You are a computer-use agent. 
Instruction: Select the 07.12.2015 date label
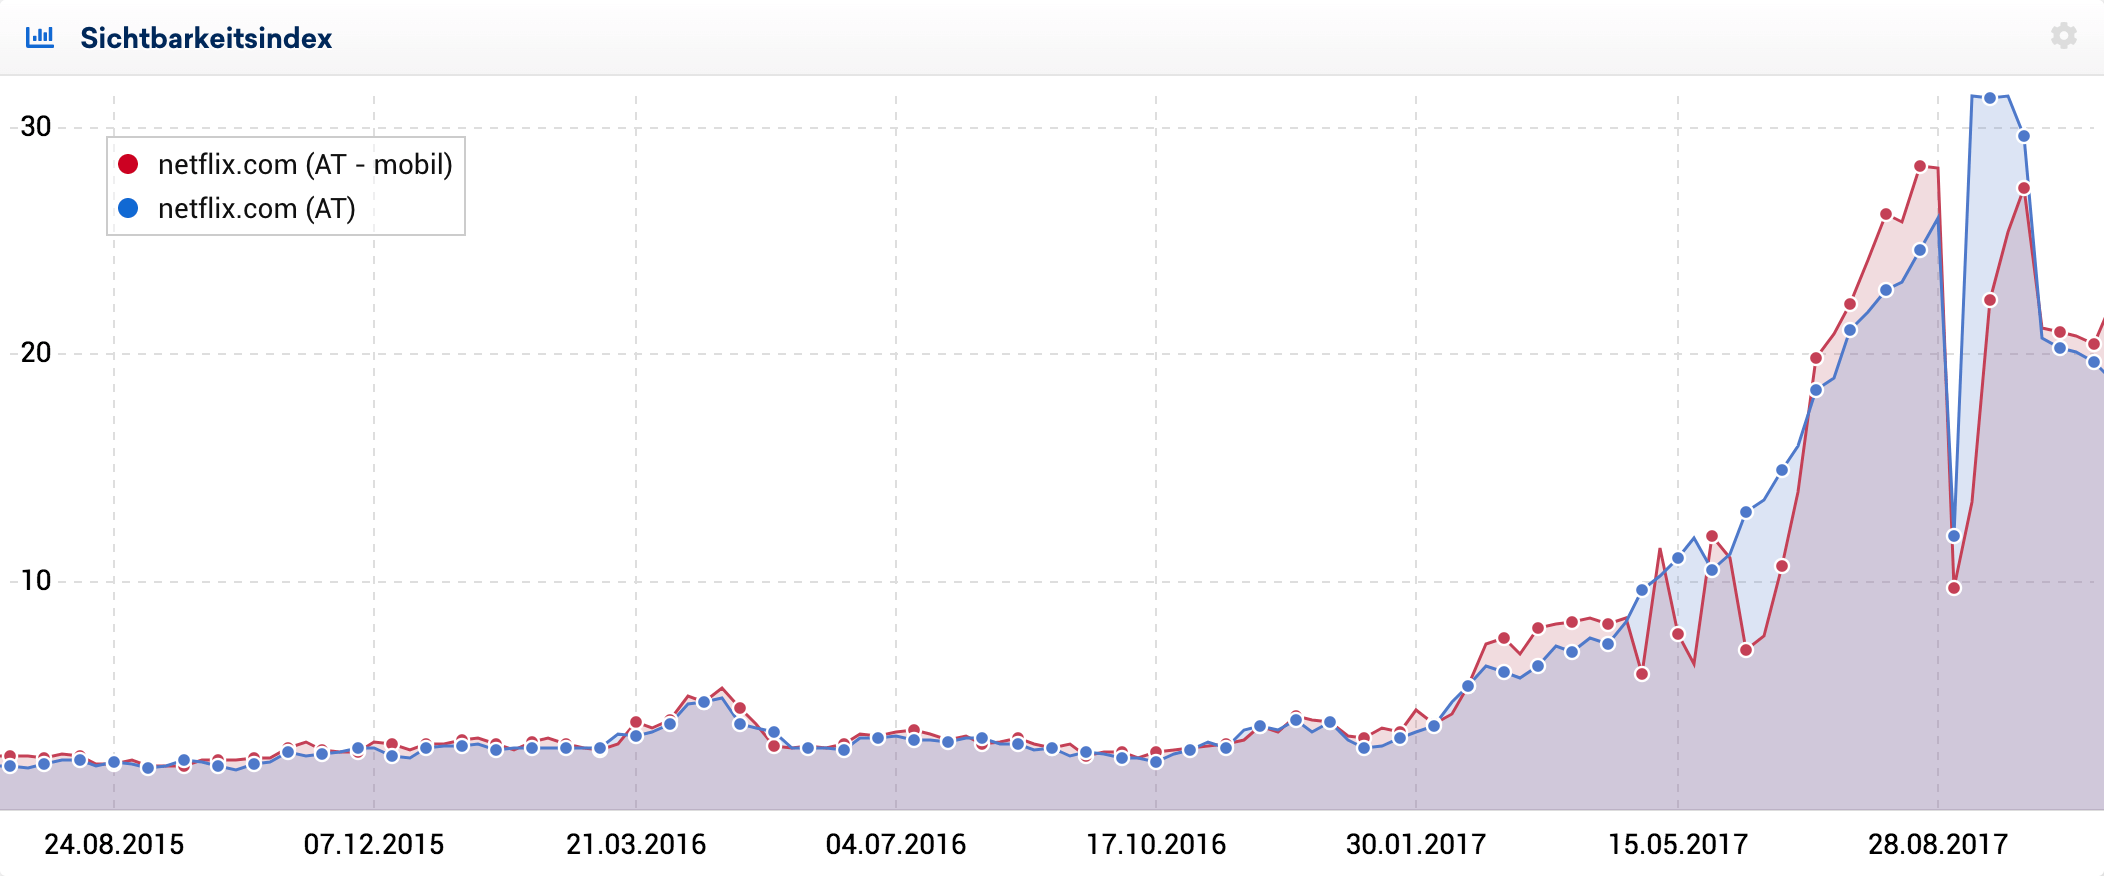coord(374,844)
